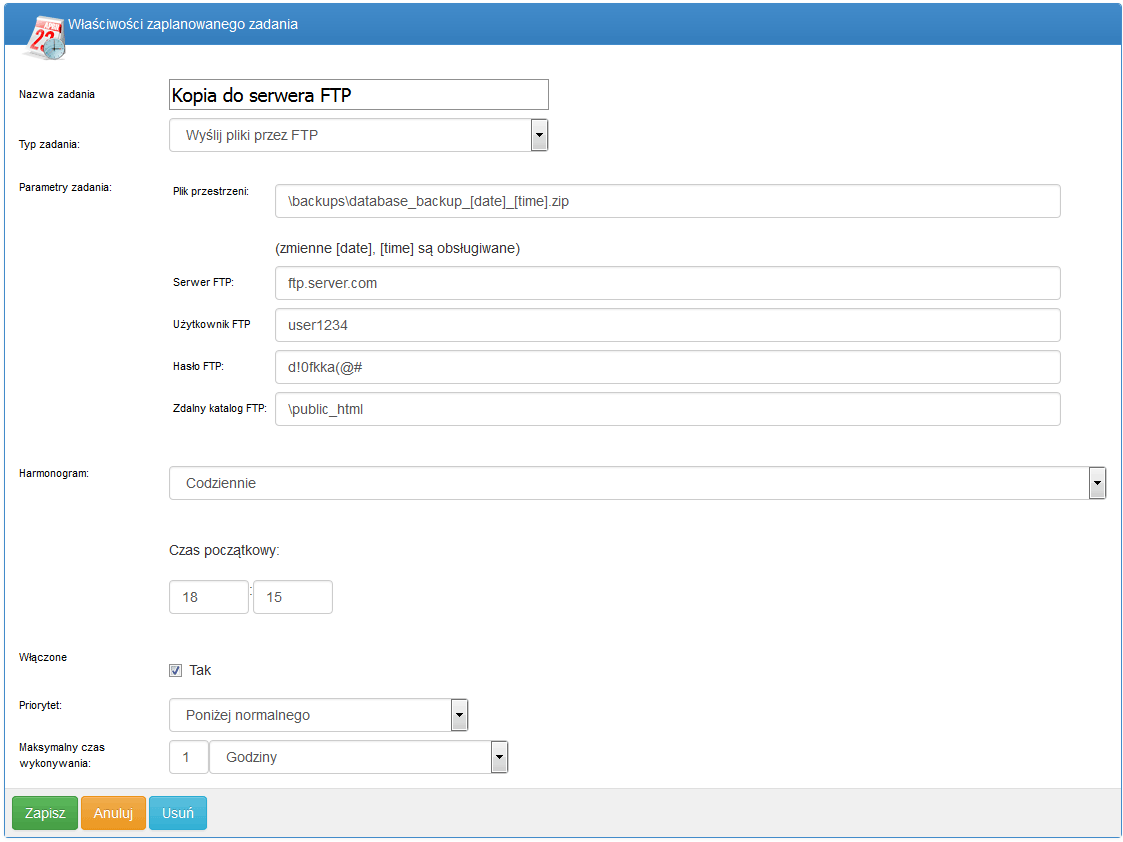The image size is (1123, 842).
Task: Click the Maksymalny czas wykonywania label
Action: [x=62, y=755]
